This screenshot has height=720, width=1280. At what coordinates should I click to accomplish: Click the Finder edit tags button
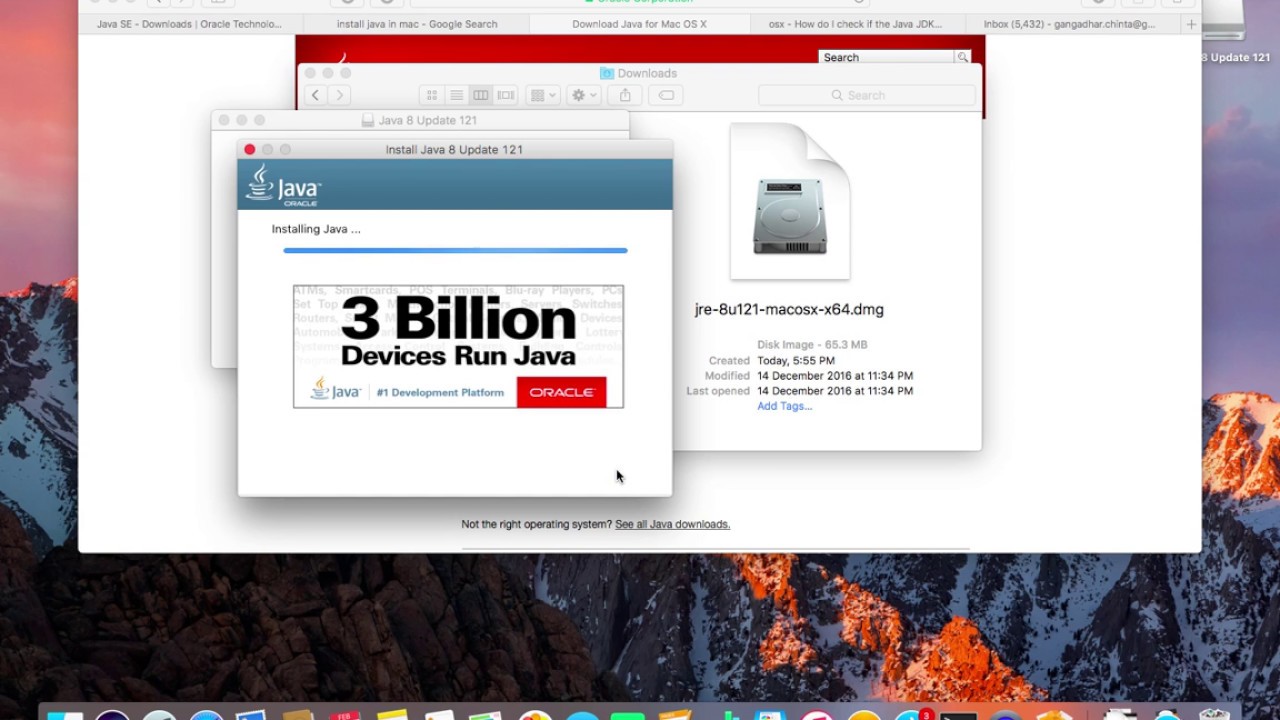(666, 95)
